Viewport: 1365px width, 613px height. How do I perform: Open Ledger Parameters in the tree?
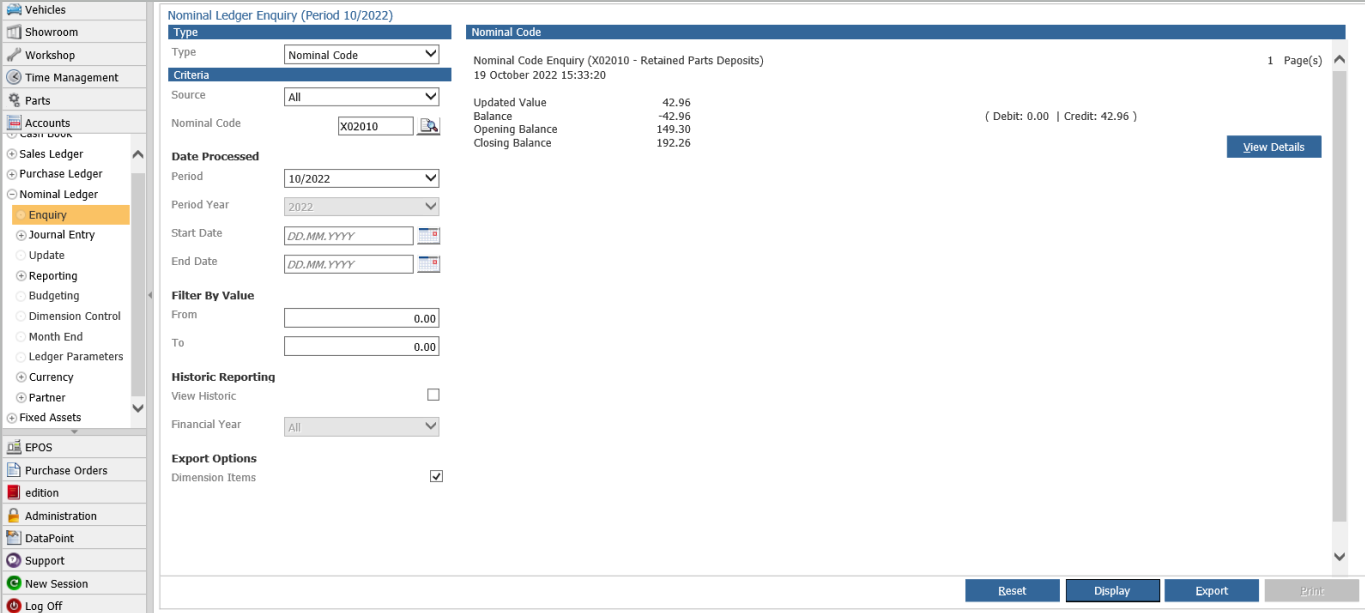pos(76,357)
